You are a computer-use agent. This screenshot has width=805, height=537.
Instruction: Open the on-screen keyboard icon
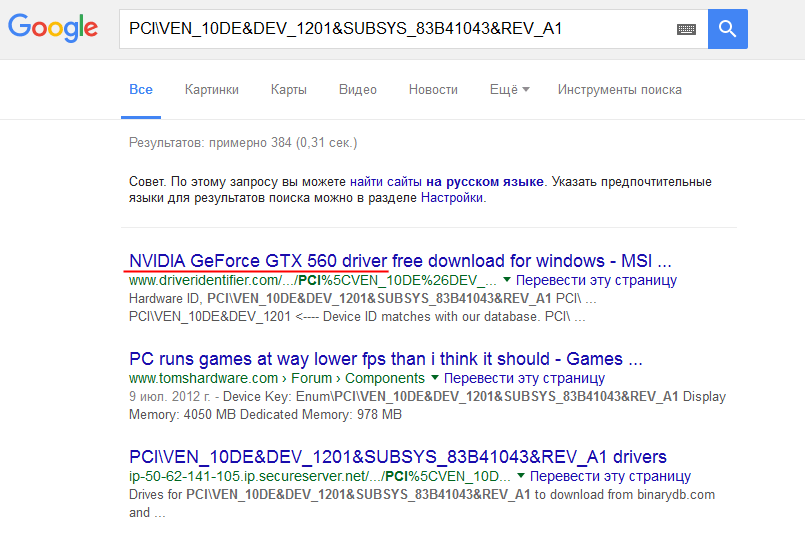[x=686, y=29]
